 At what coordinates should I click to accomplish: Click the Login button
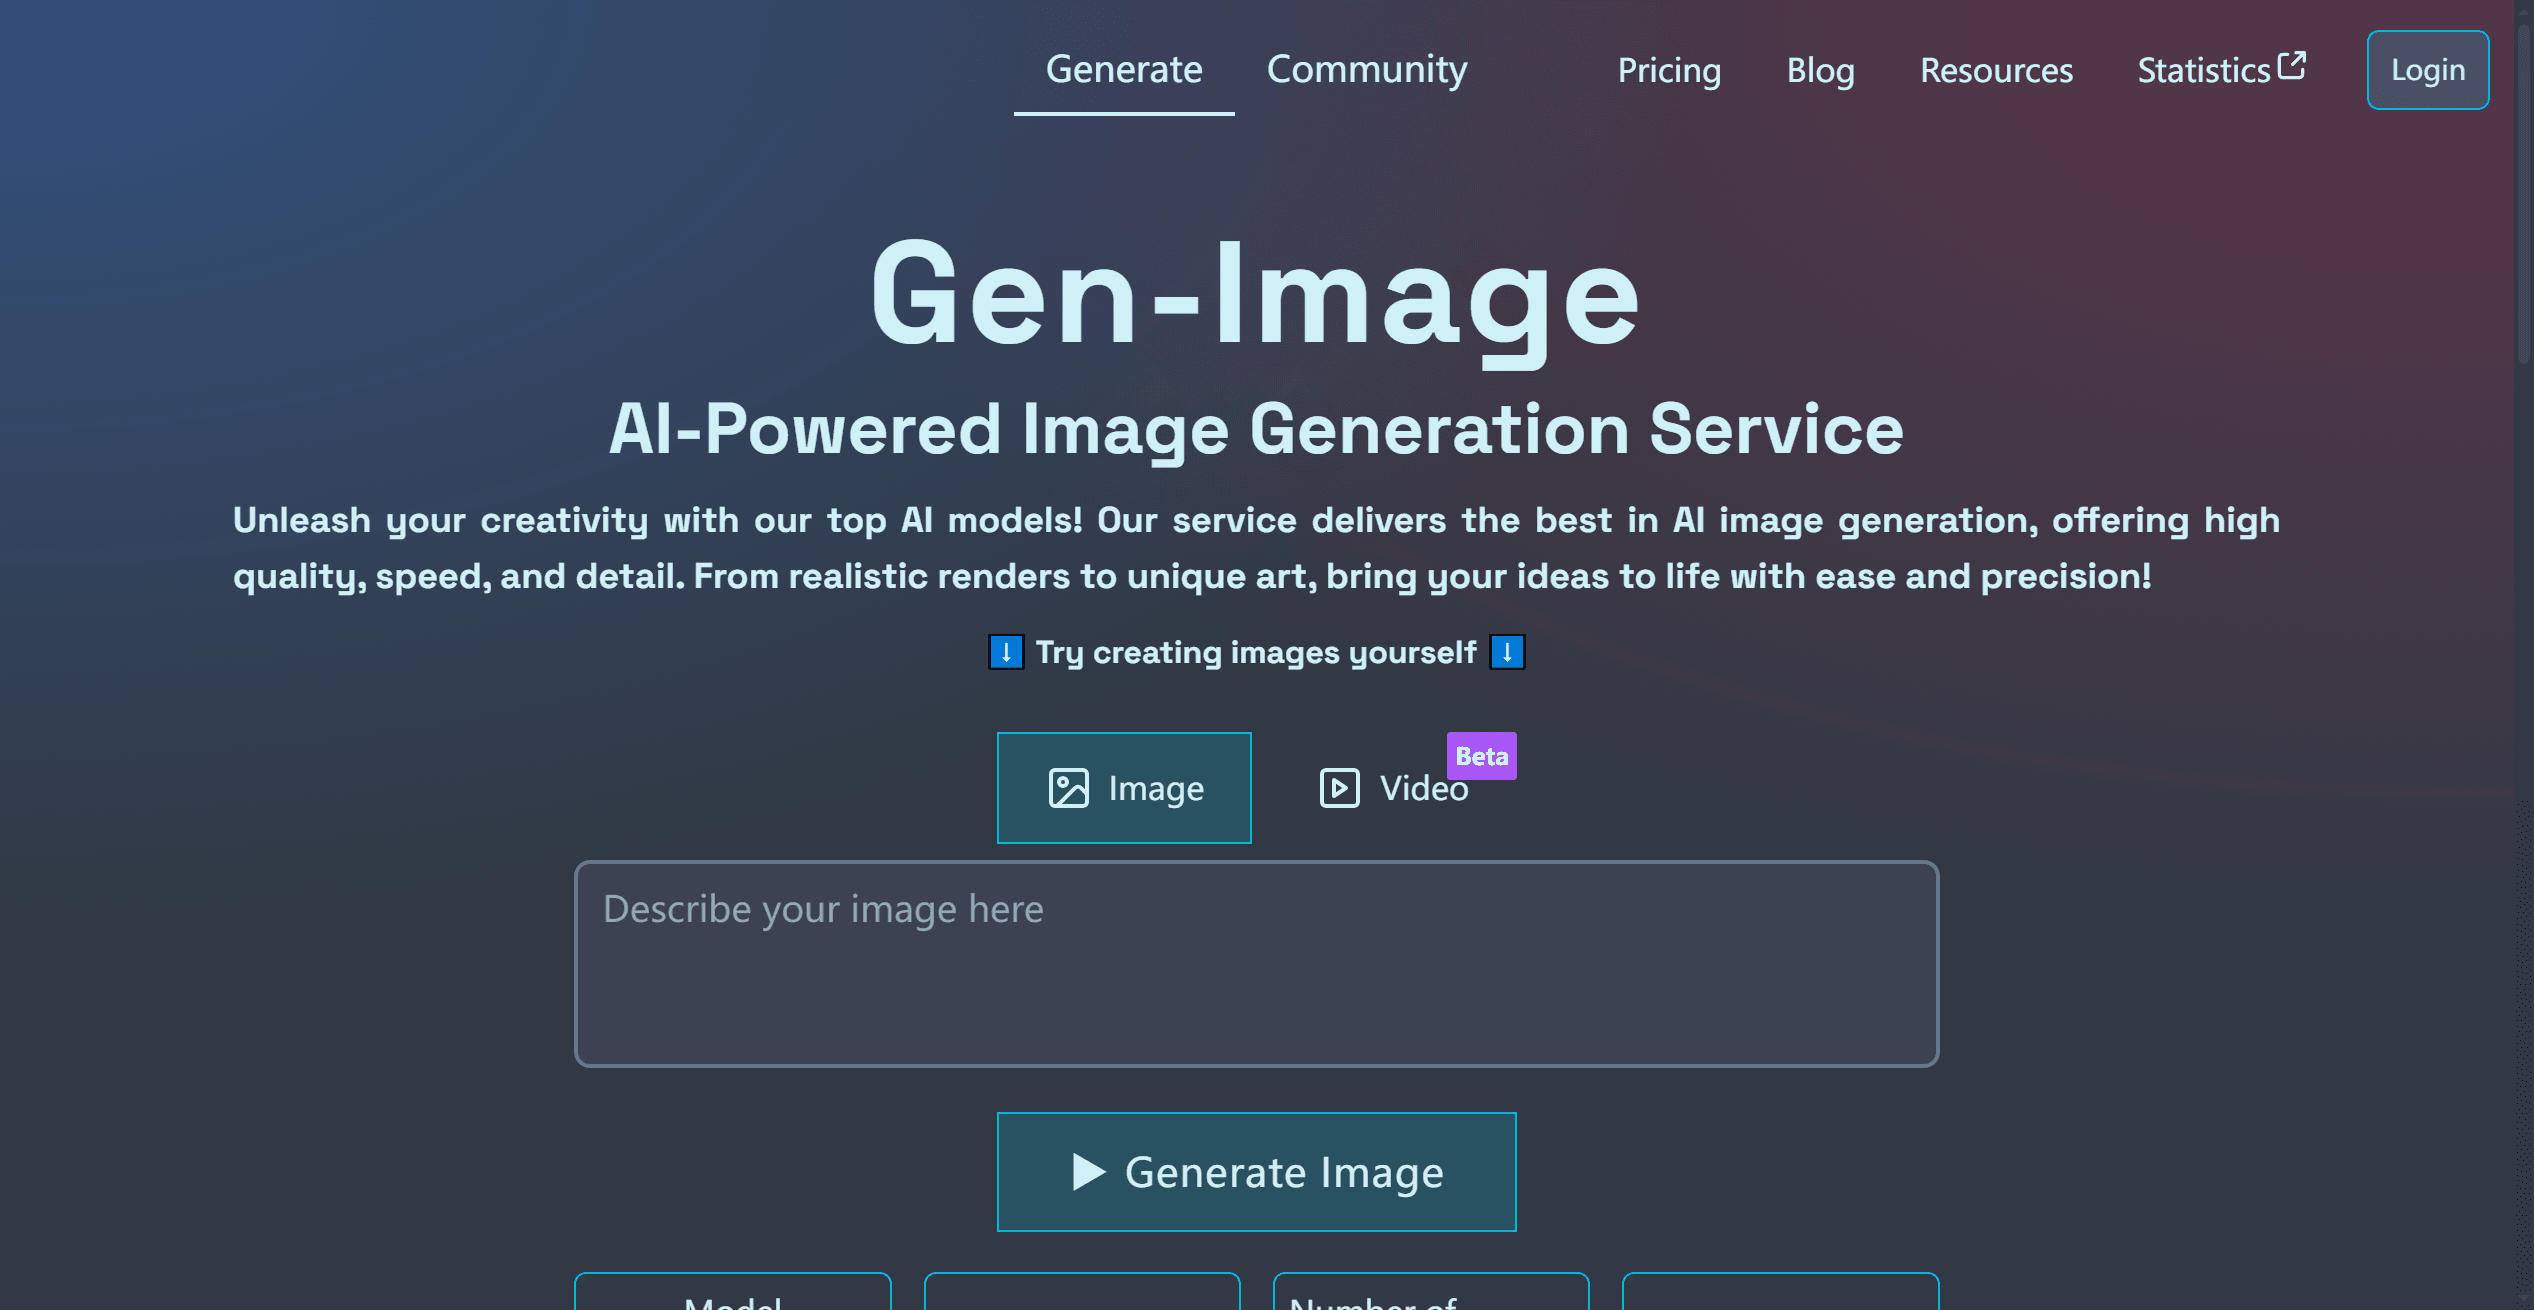(x=2427, y=69)
